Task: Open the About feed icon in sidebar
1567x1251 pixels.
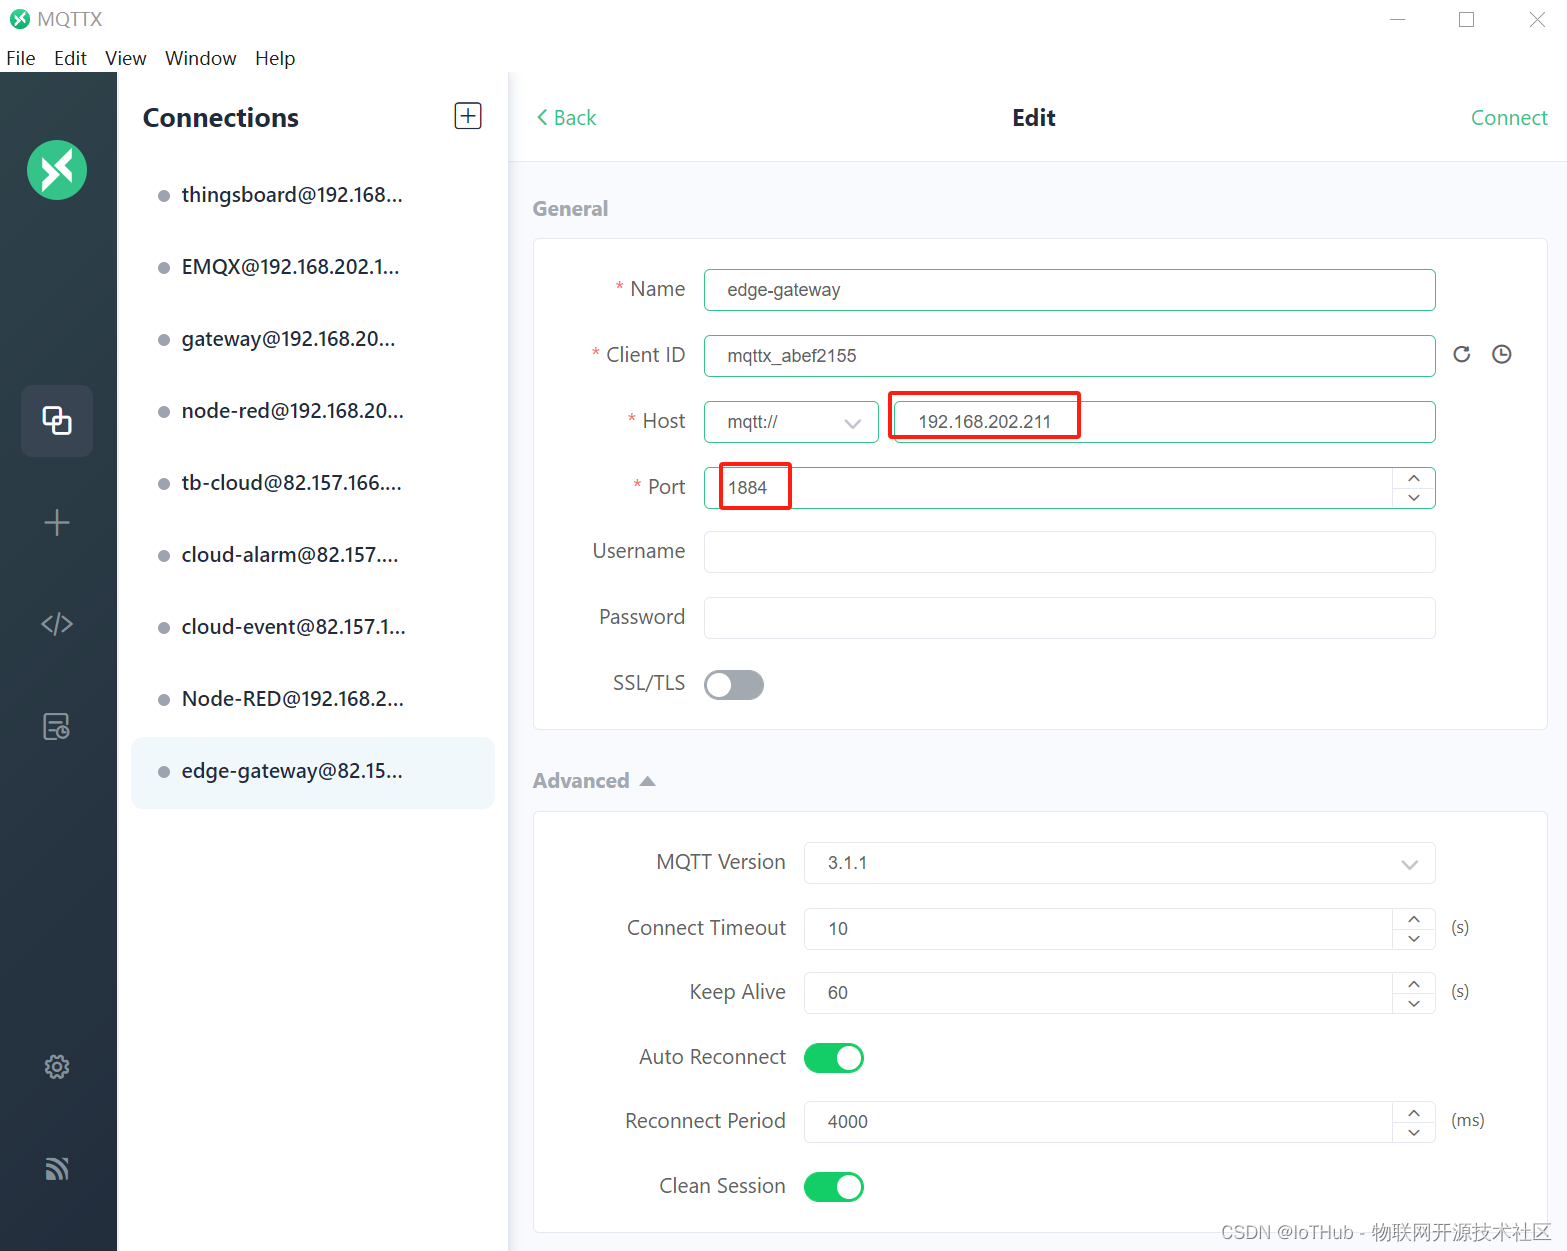Action: pyautogui.click(x=57, y=1168)
